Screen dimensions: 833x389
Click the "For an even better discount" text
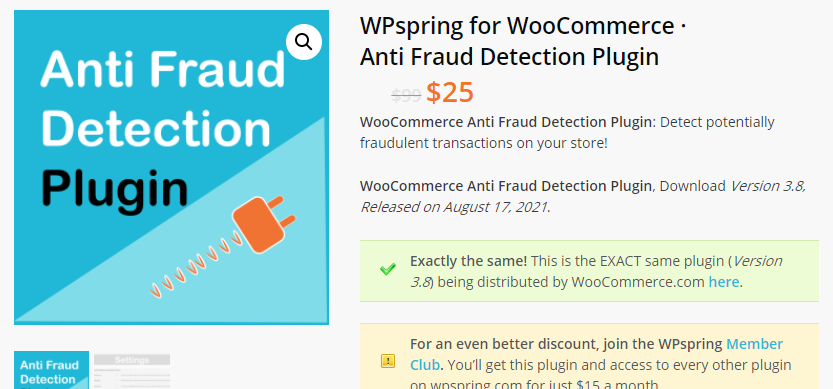coord(504,344)
